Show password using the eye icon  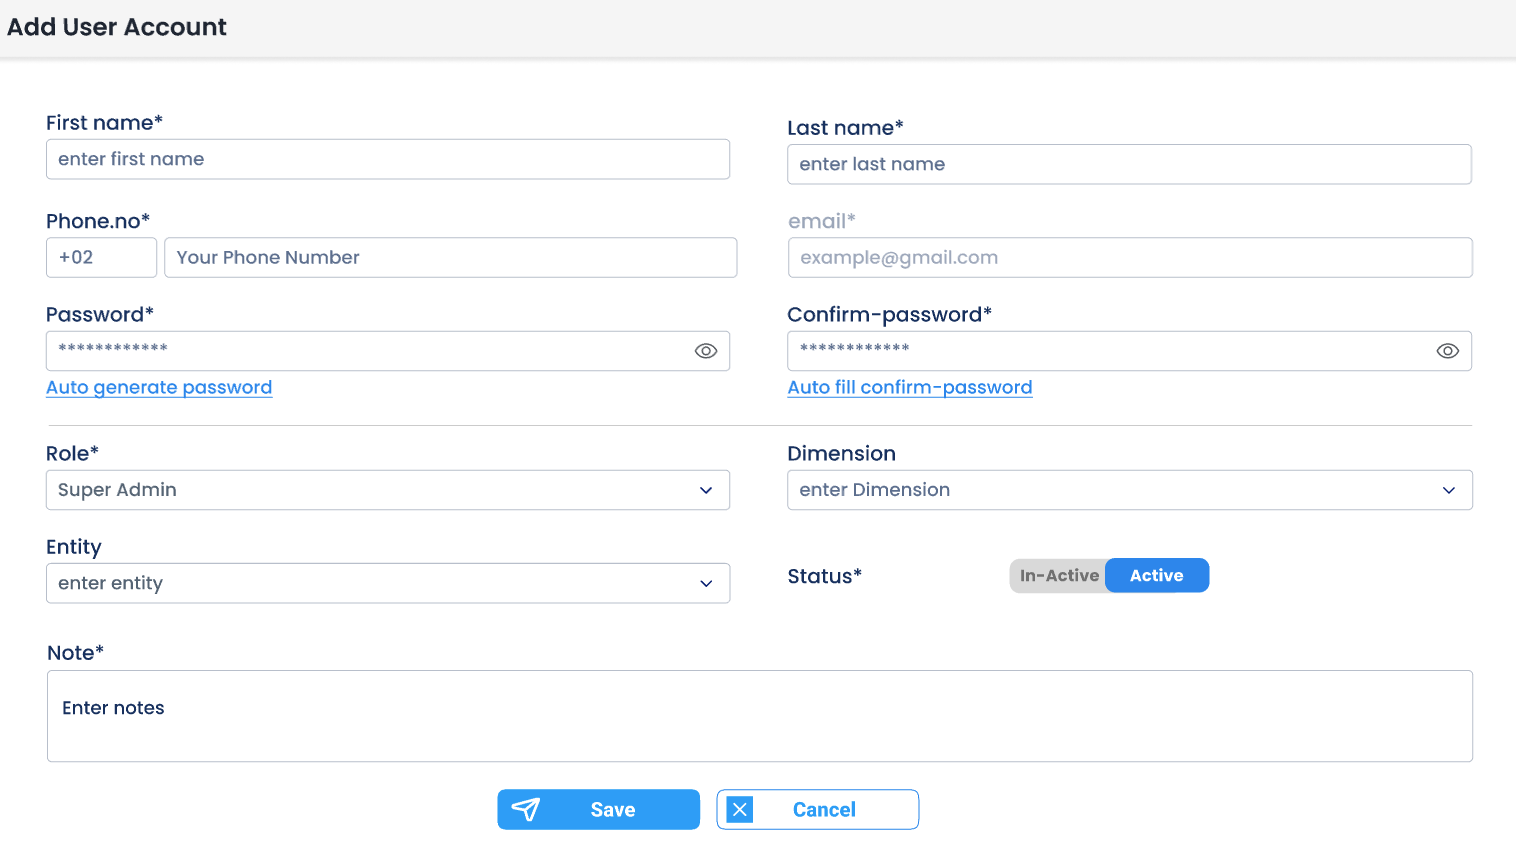tap(706, 351)
